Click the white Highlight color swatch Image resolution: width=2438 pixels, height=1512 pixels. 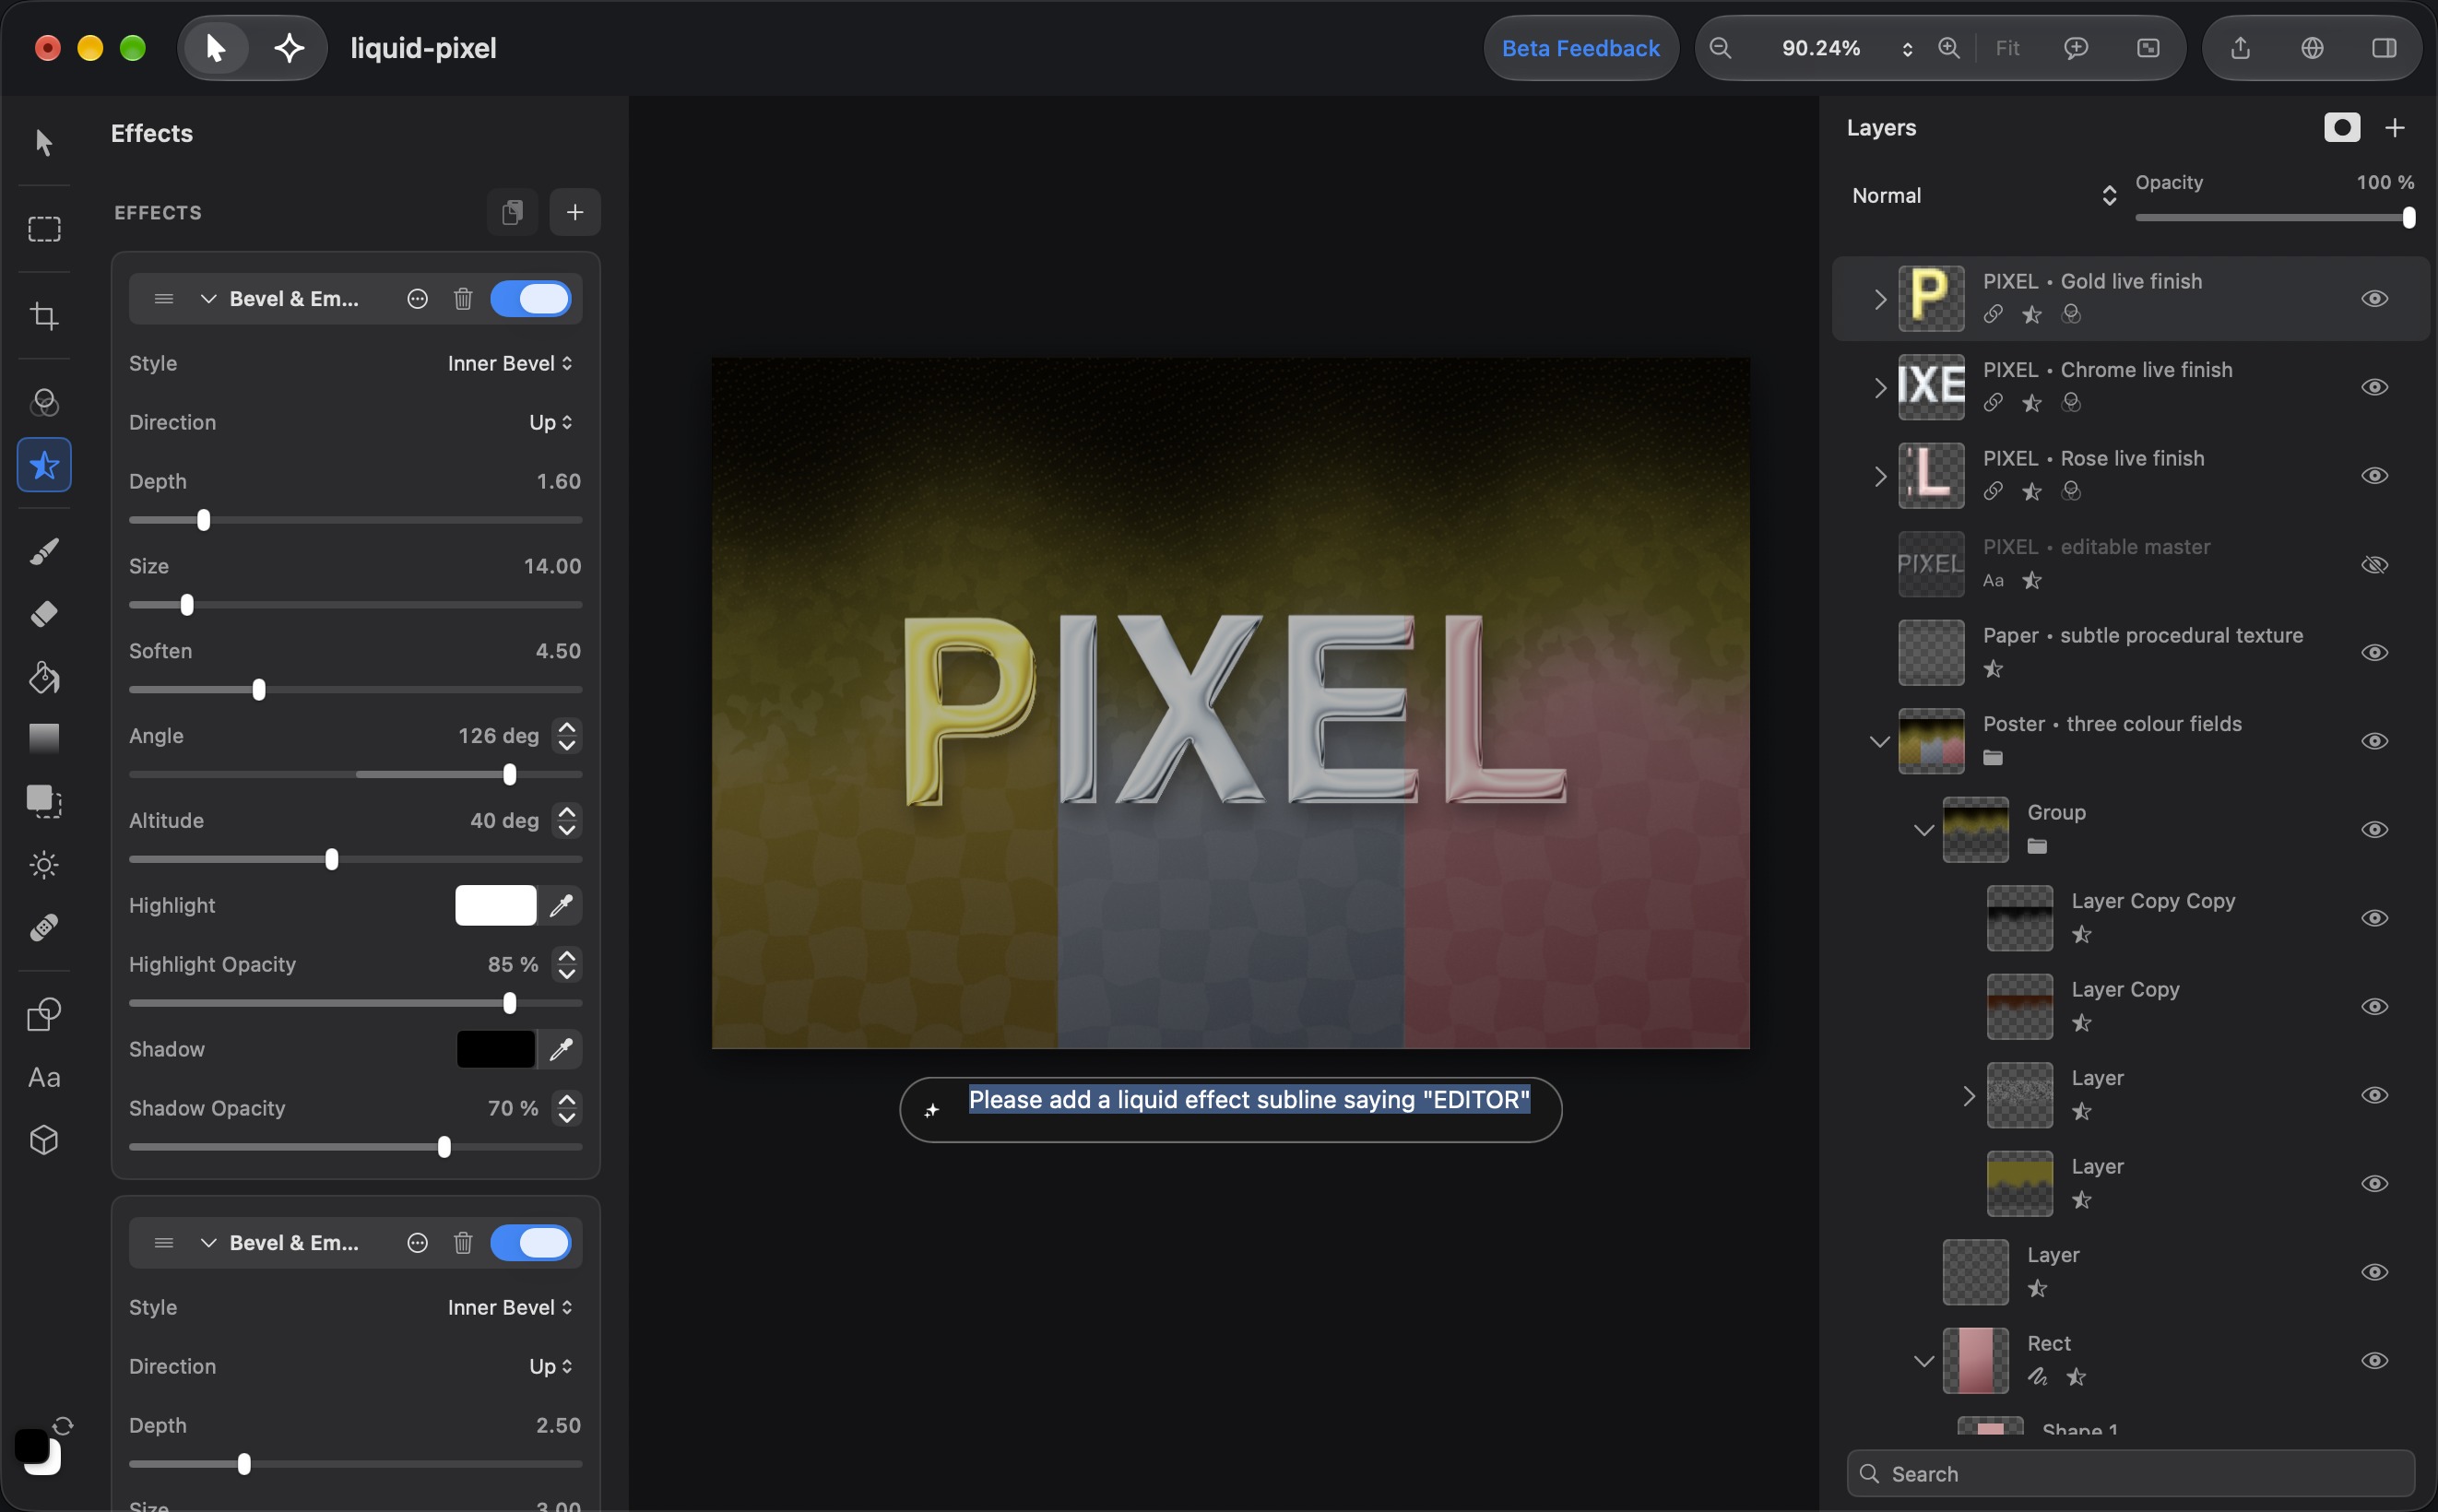pyautogui.click(x=495, y=905)
